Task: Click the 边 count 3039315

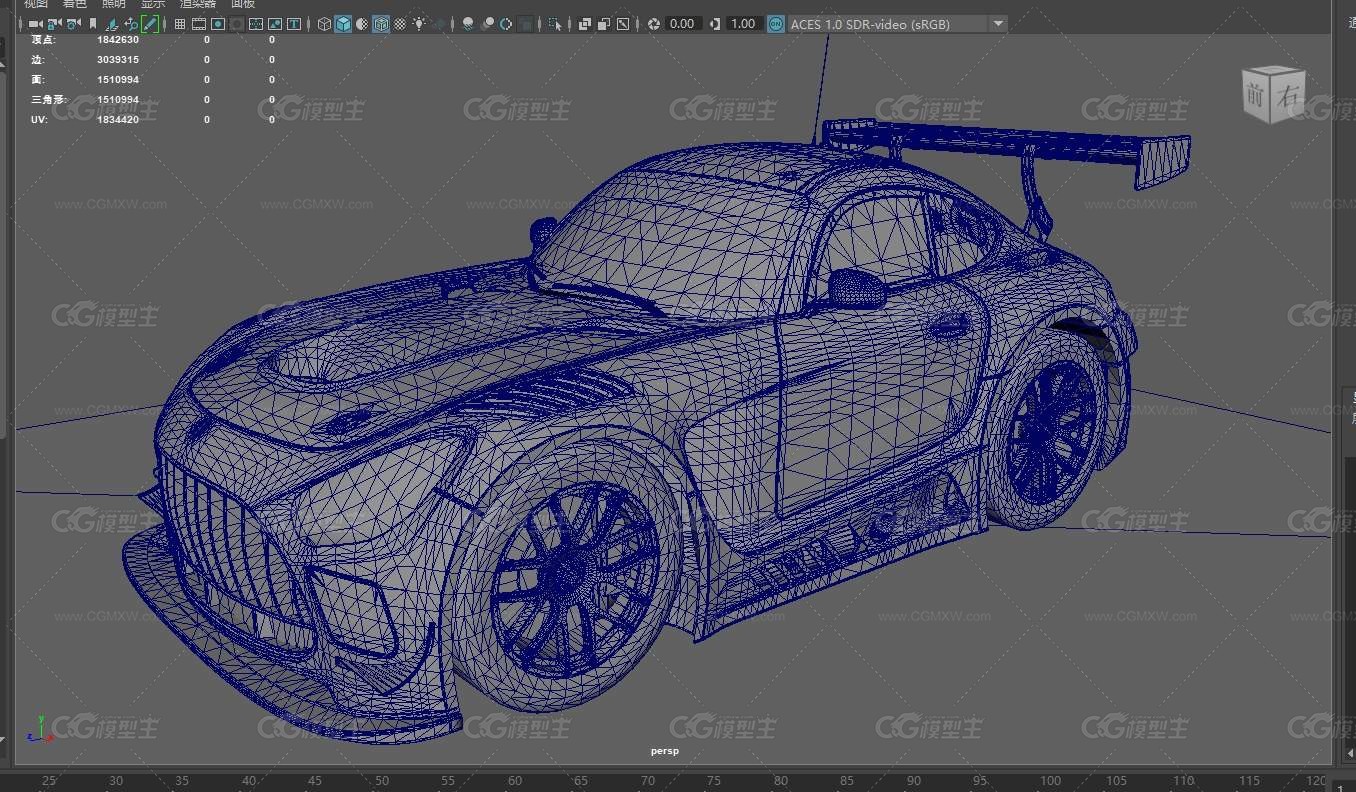Action: click(x=118, y=60)
